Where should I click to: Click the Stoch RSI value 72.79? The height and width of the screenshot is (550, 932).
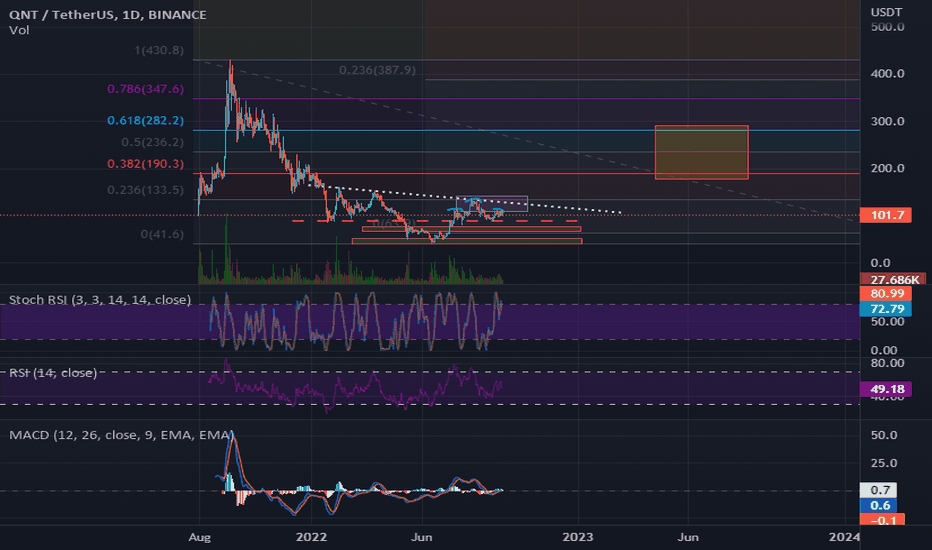tap(886, 309)
